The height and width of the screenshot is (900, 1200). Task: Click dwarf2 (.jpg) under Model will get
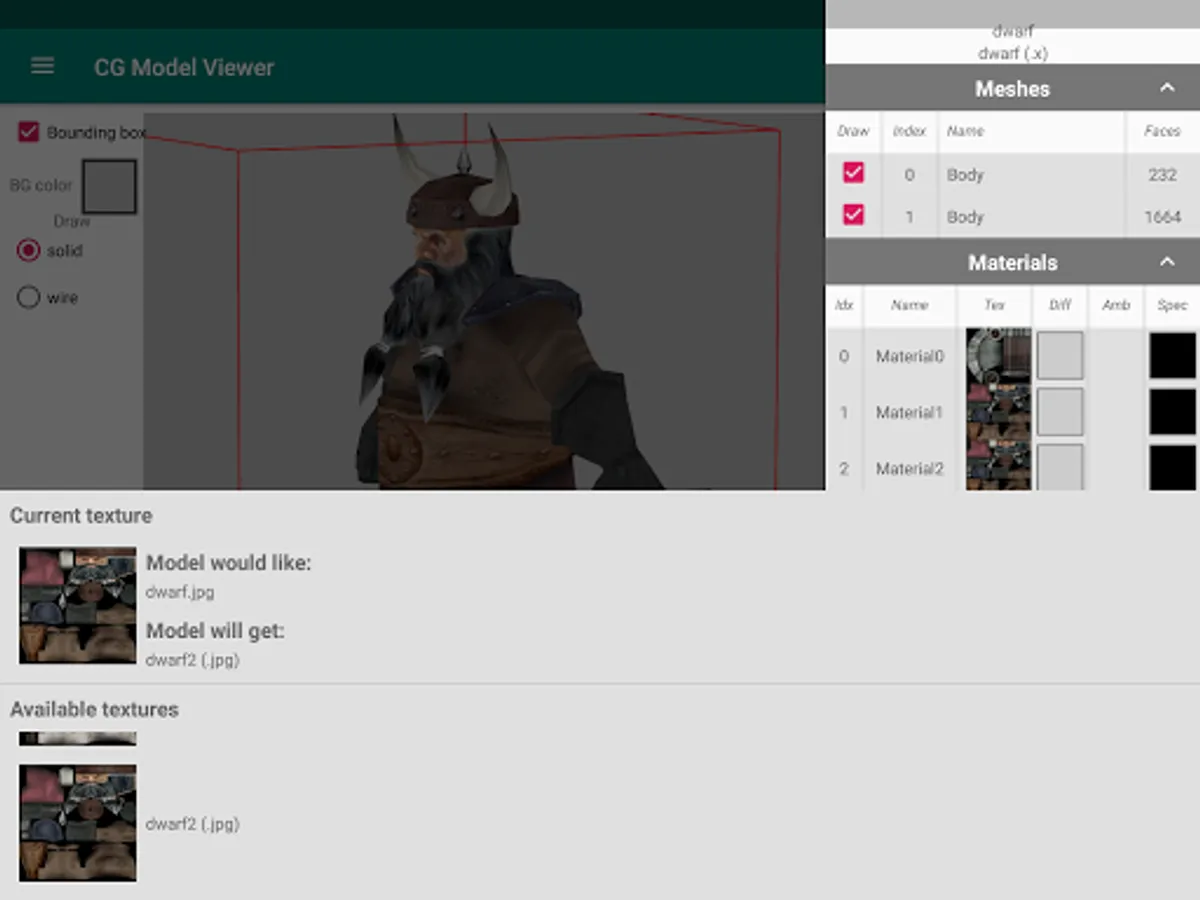tap(193, 660)
